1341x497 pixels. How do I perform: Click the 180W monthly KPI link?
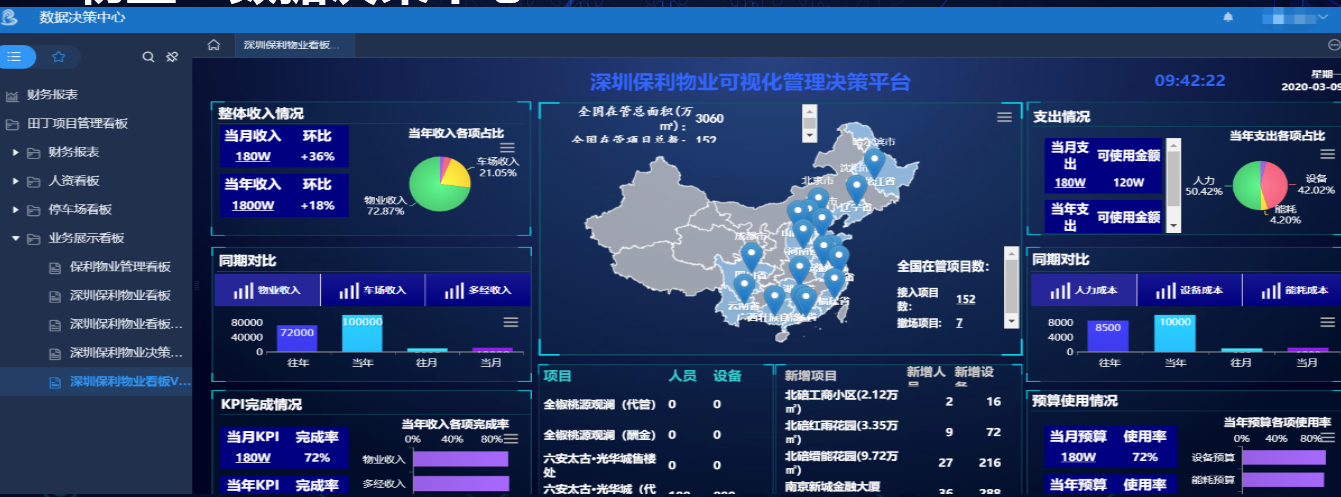[x=253, y=458]
